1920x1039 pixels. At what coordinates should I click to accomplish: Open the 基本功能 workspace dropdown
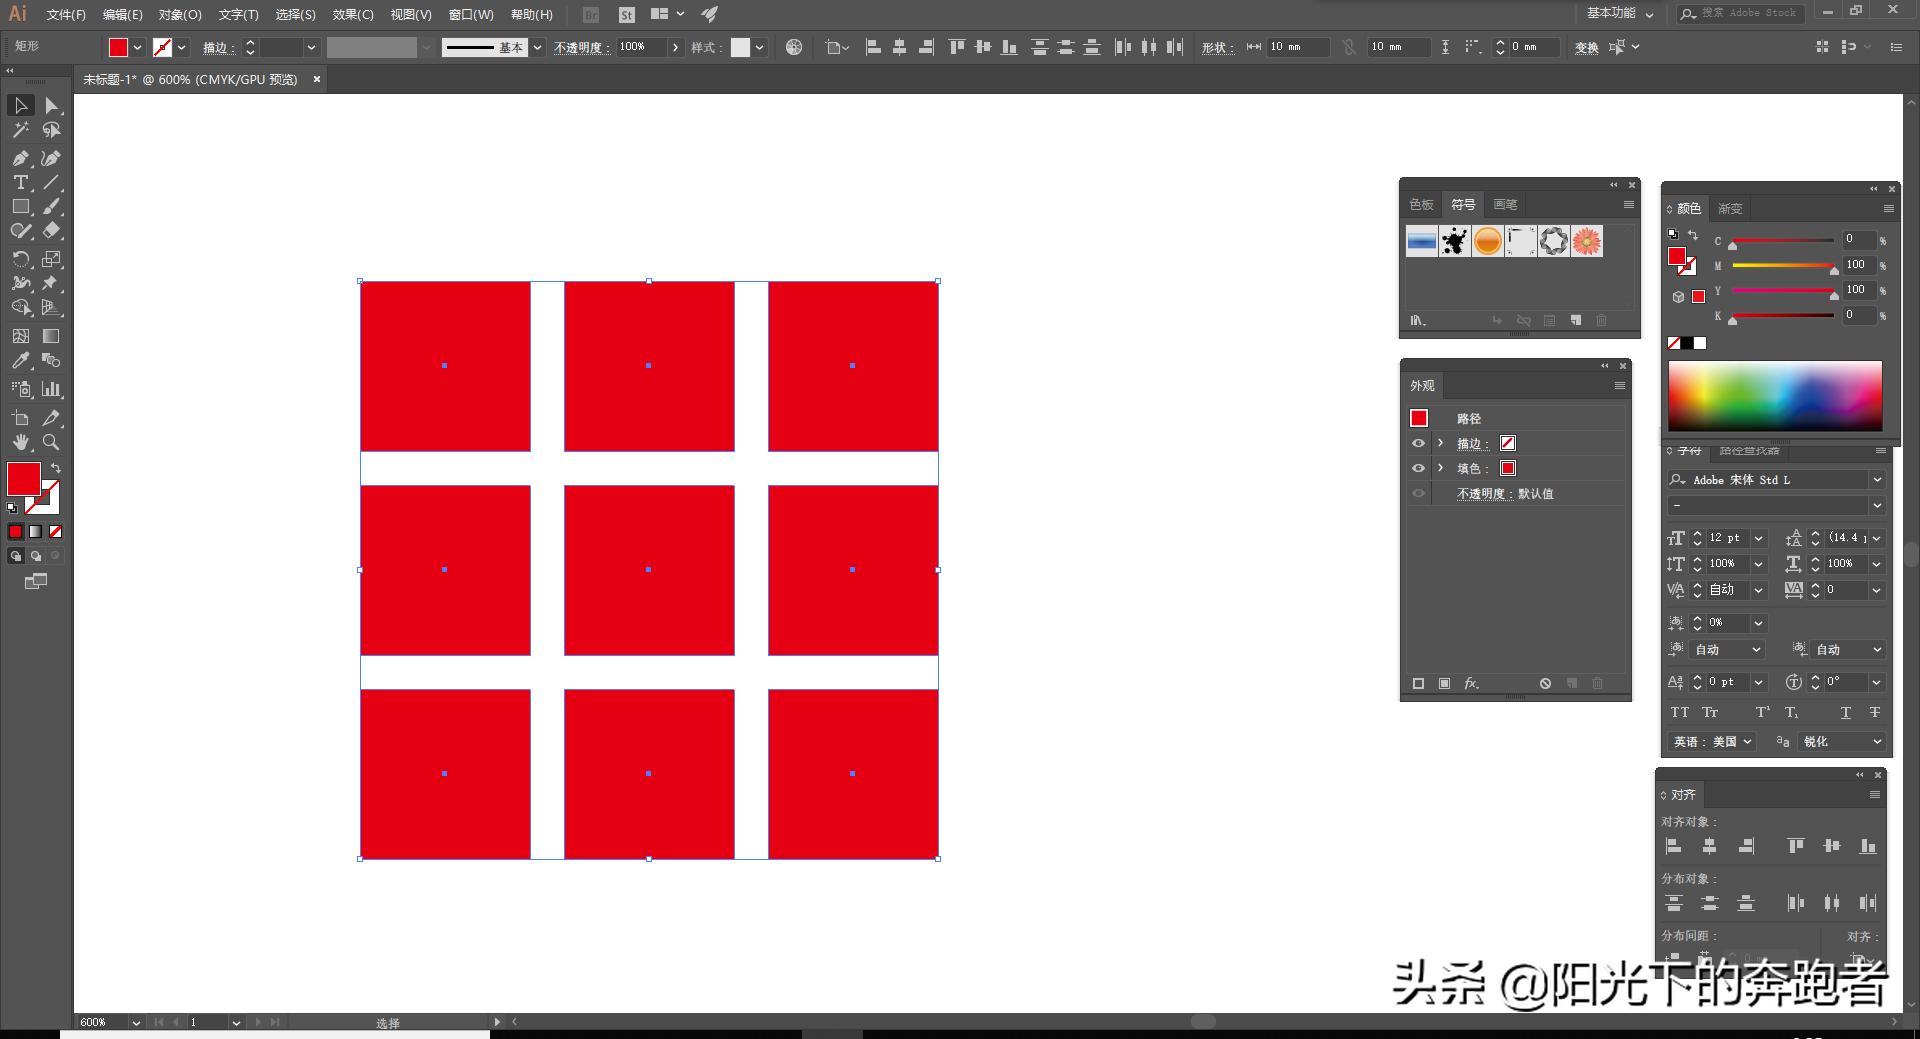1620,13
